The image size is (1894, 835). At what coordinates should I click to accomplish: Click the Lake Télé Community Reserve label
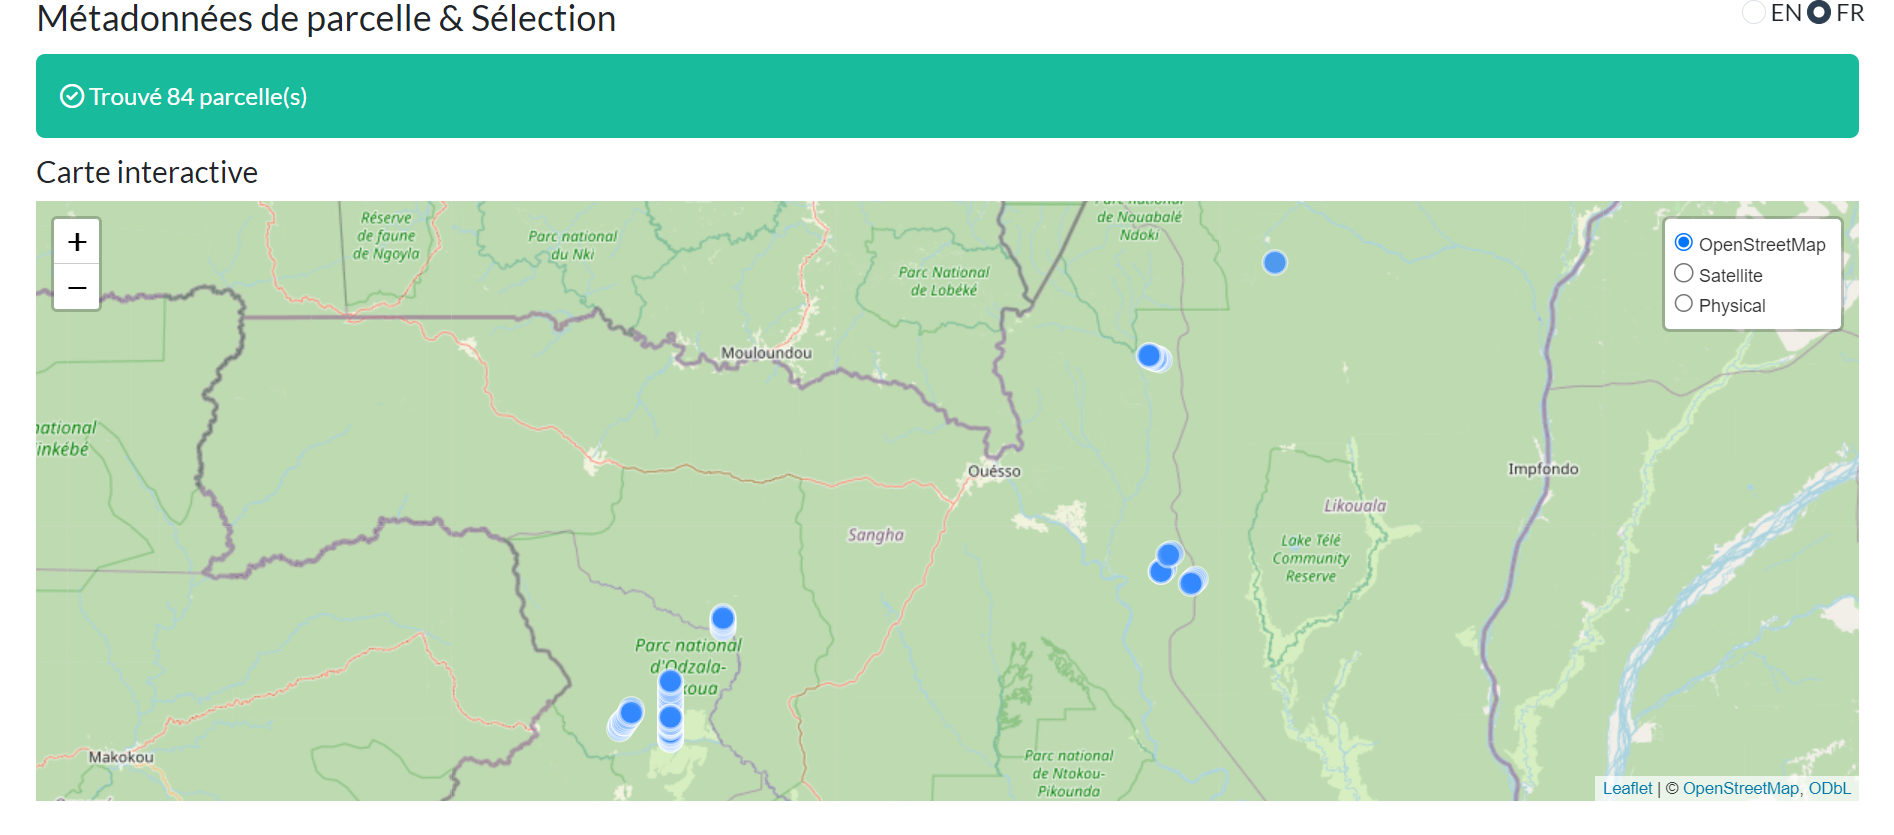pos(1311,558)
